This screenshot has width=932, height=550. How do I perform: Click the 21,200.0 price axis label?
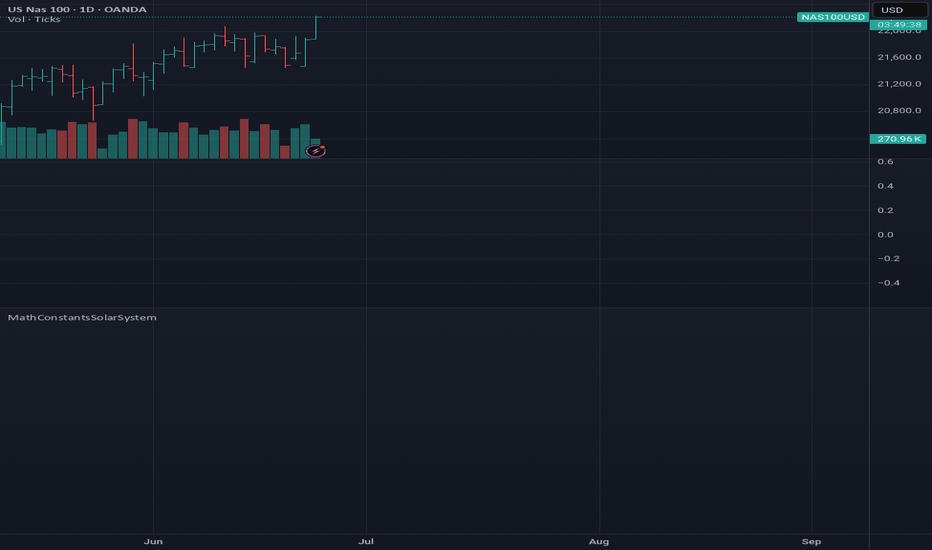(899, 84)
